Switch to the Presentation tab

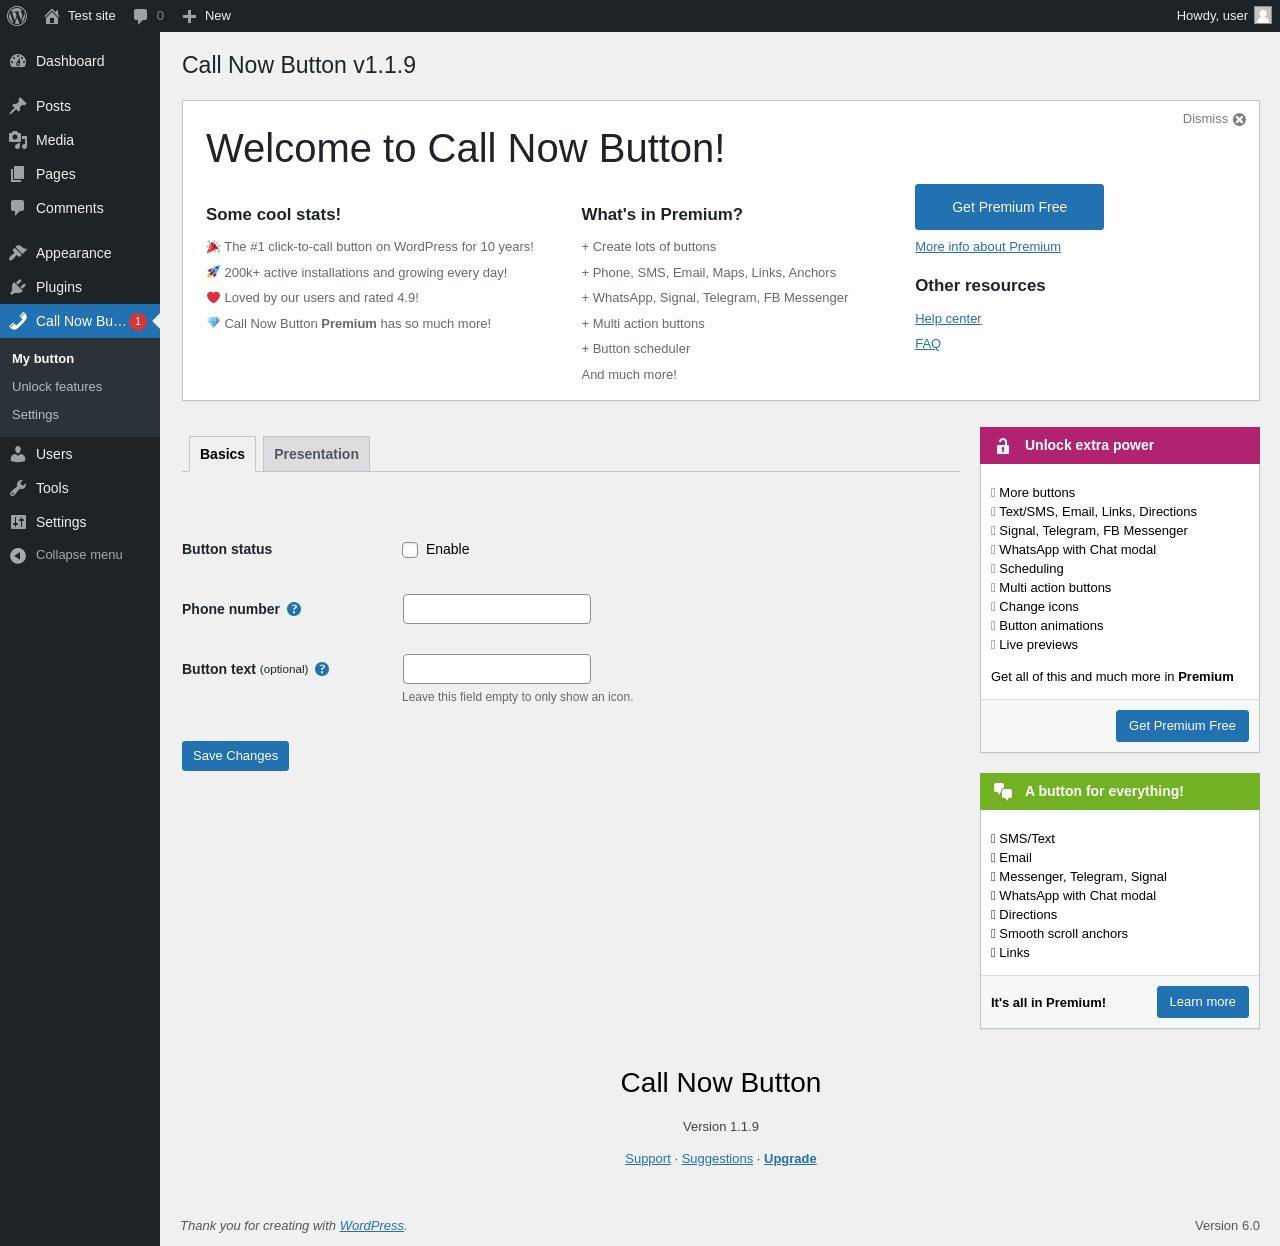pyautogui.click(x=316, y=454)
